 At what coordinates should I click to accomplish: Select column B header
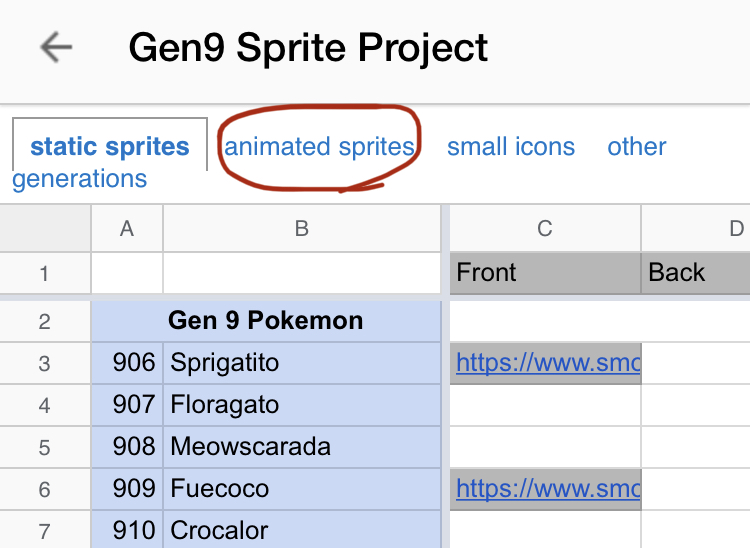(x=302, y=229)
